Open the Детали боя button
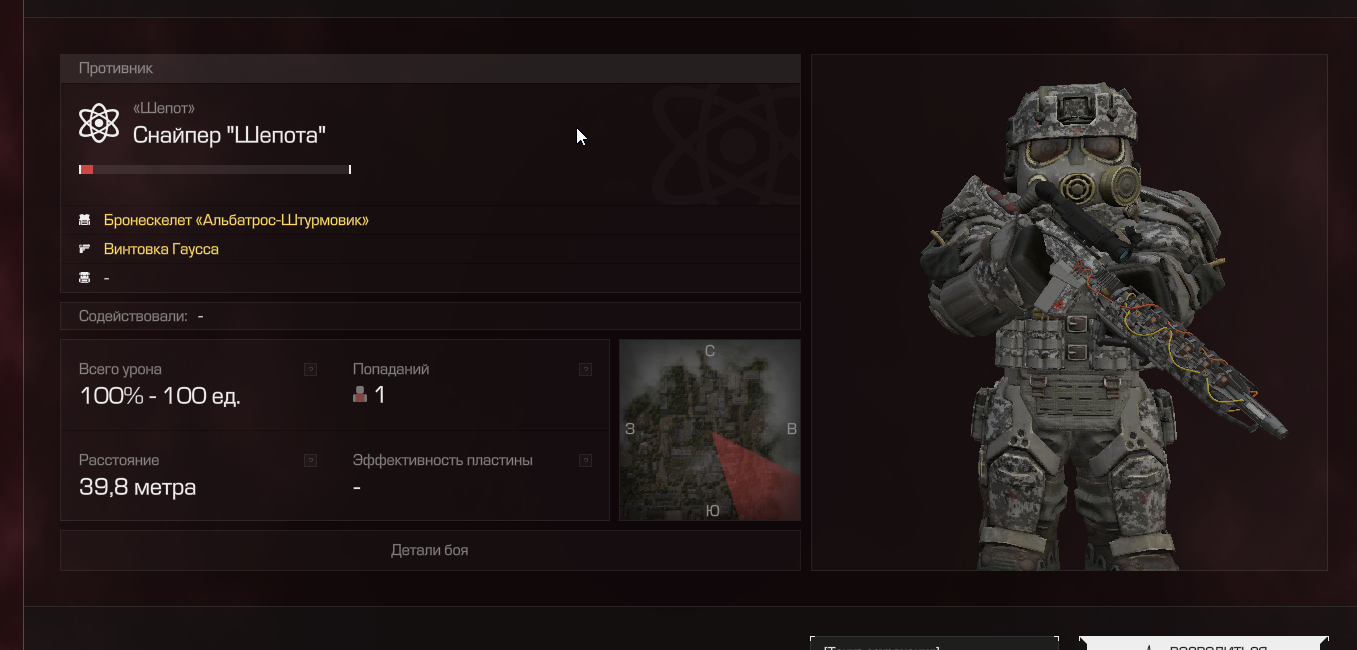This screenshot has width=1357, height=650. [x=430, y=550]
